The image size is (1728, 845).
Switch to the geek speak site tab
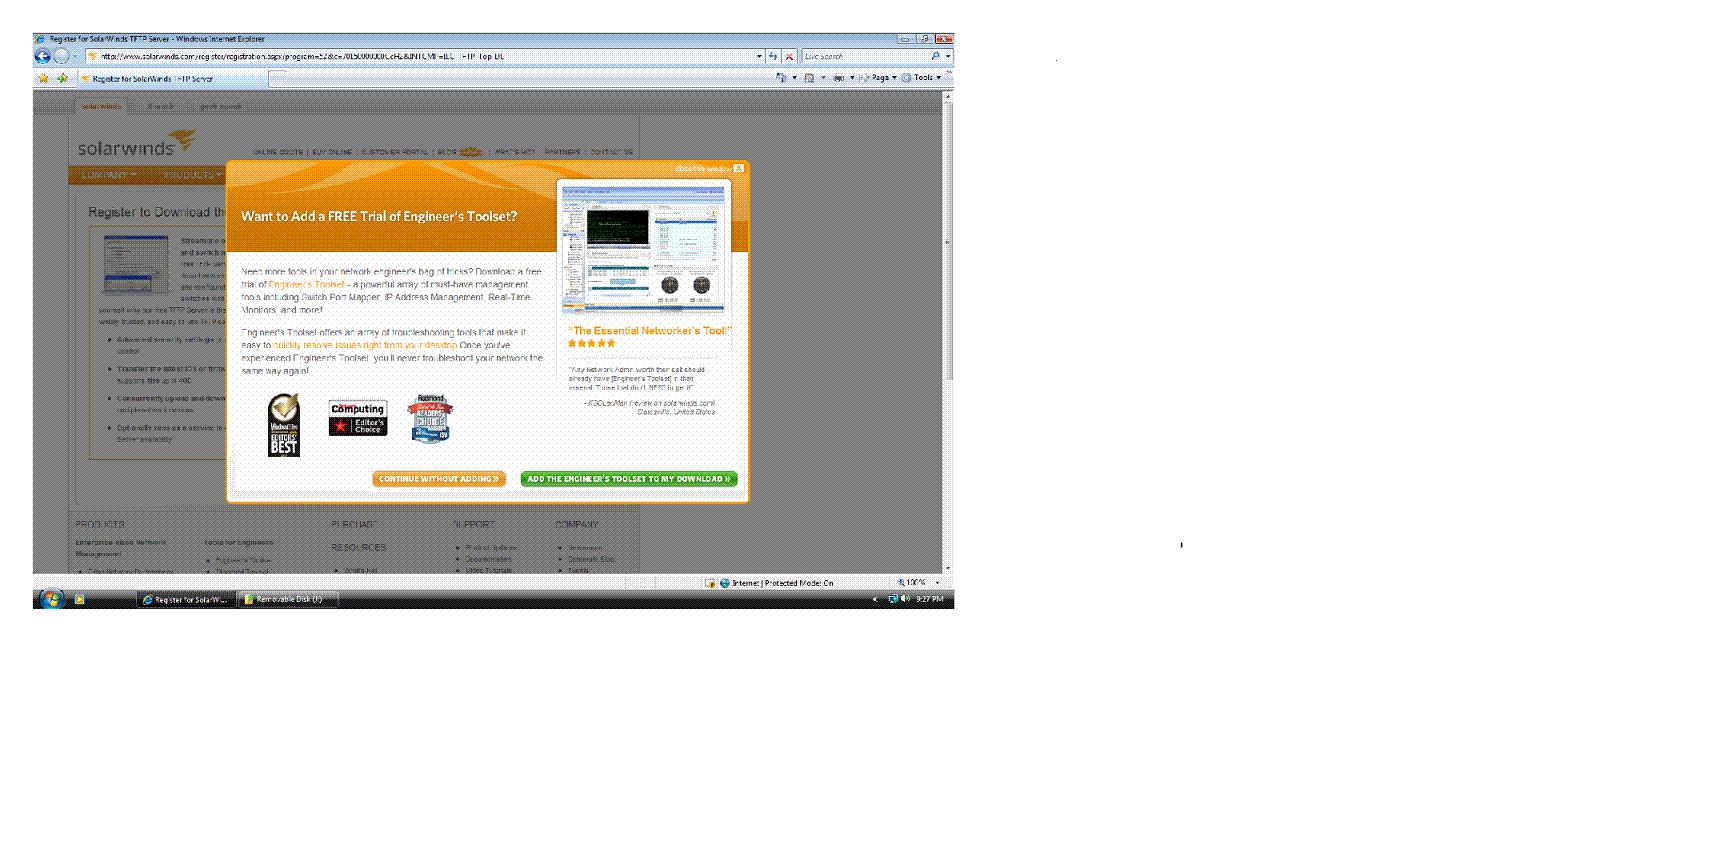220,106
